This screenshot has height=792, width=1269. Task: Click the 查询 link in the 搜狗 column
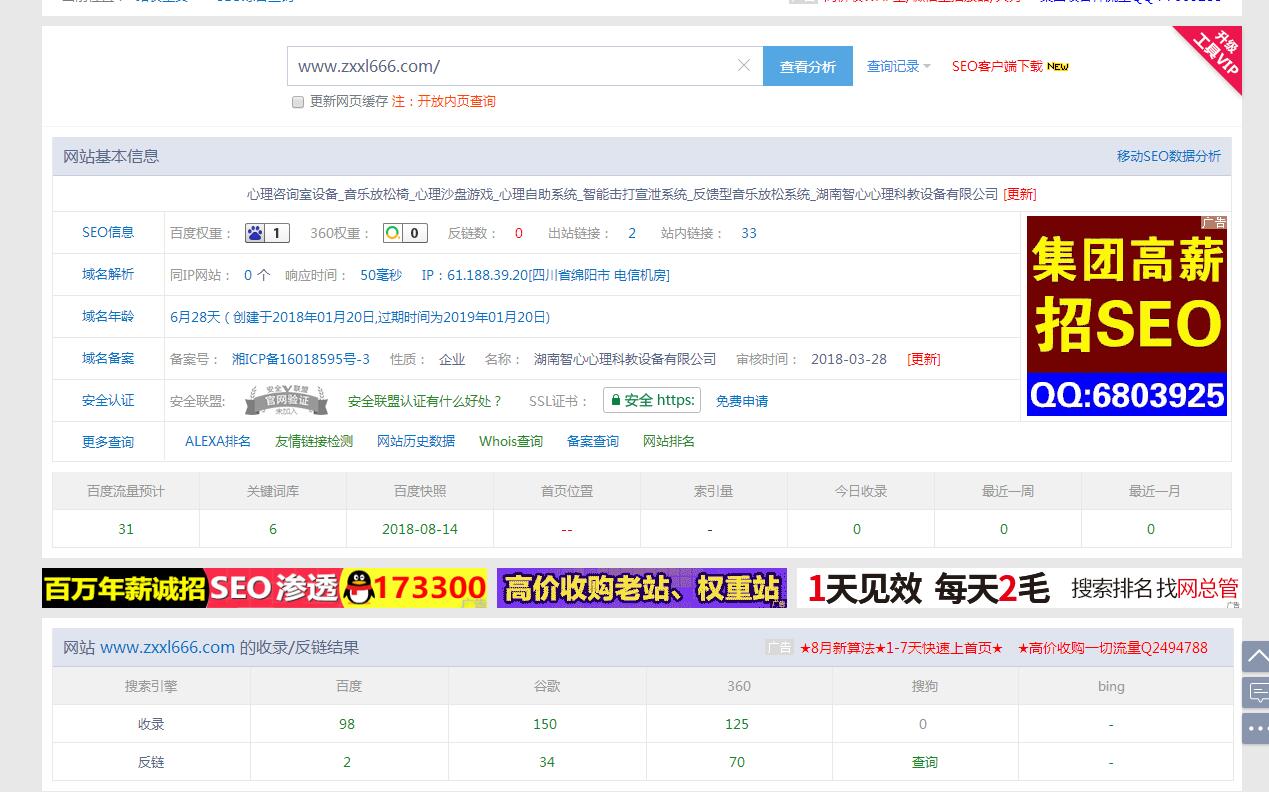pyautogui.click(x=925, y=762)
